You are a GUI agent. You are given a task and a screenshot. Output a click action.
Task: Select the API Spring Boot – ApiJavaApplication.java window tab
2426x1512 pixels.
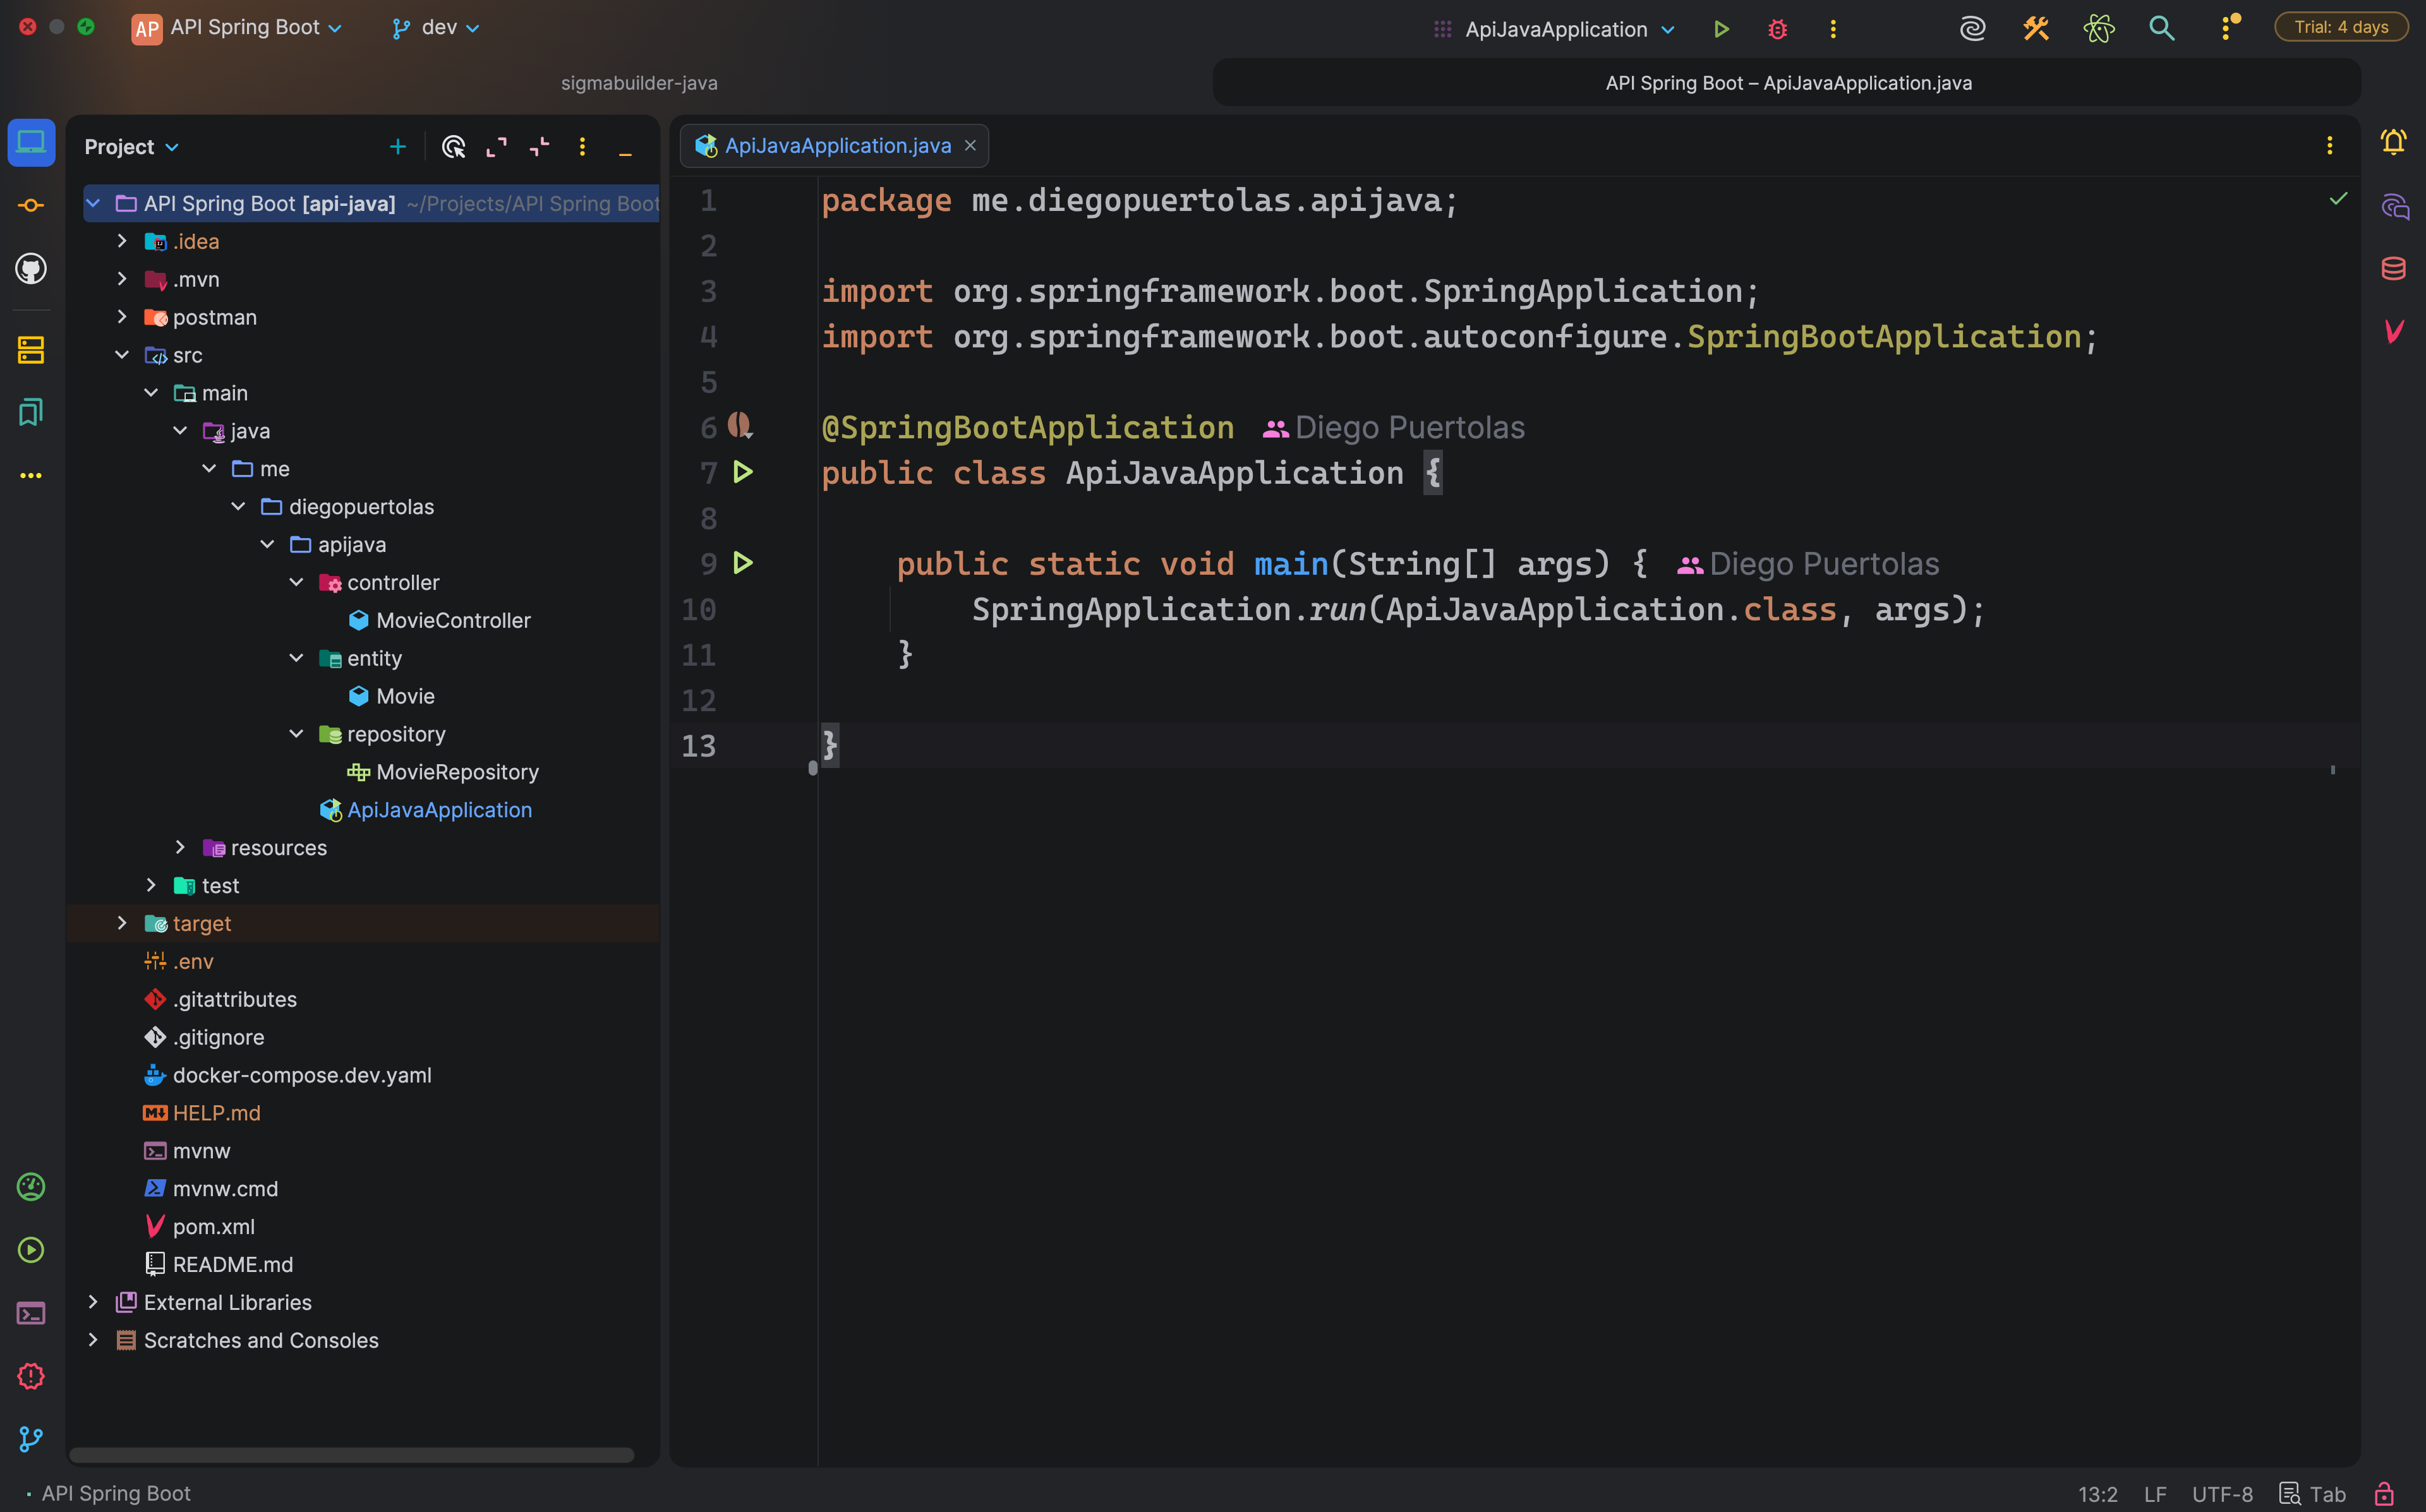(1788, 83)
